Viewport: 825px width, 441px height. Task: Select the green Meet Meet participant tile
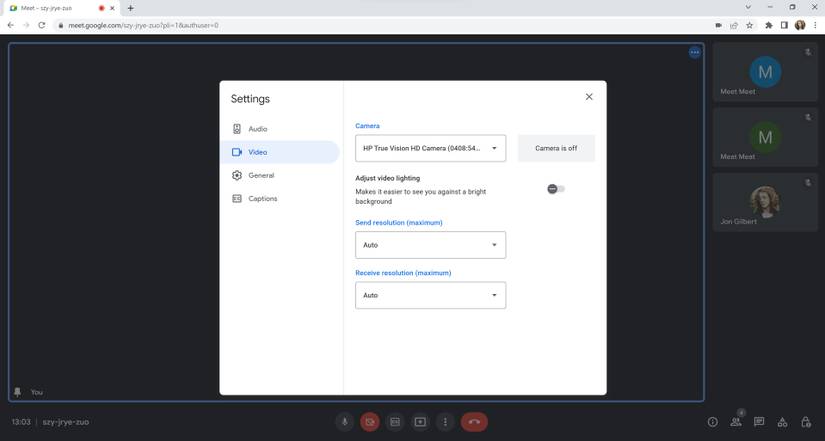765,137
